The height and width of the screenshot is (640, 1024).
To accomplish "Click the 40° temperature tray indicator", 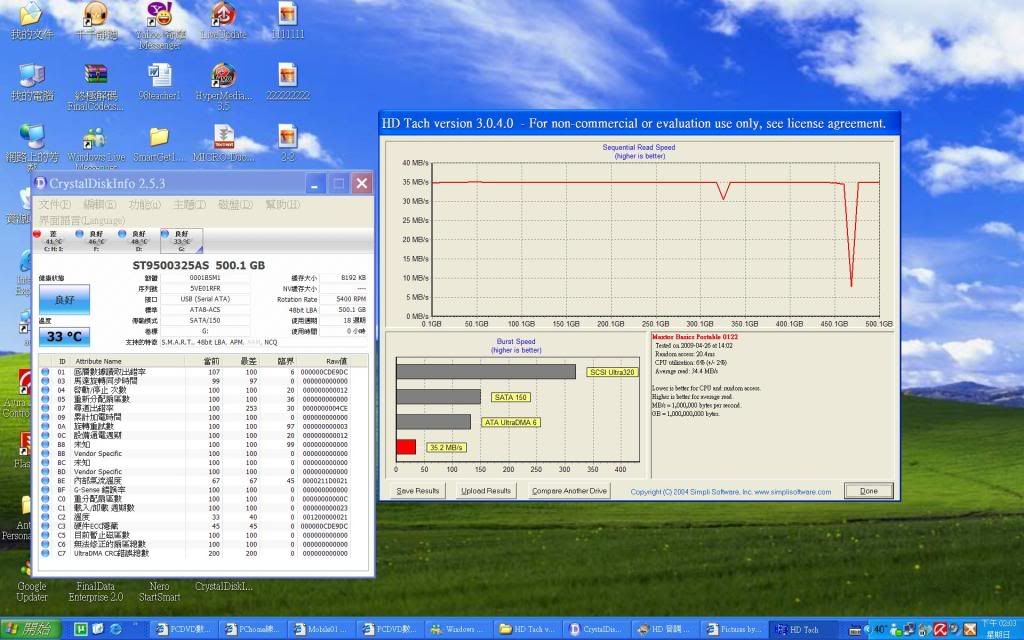I will click(880, 630).
